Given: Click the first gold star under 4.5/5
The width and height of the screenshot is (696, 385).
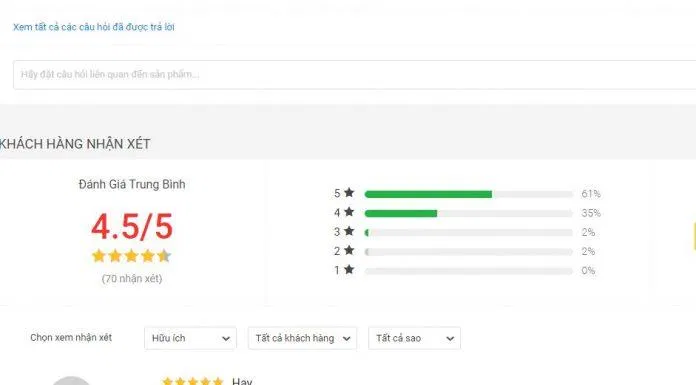Looking at the screenshot, I should tap(99, 255).
